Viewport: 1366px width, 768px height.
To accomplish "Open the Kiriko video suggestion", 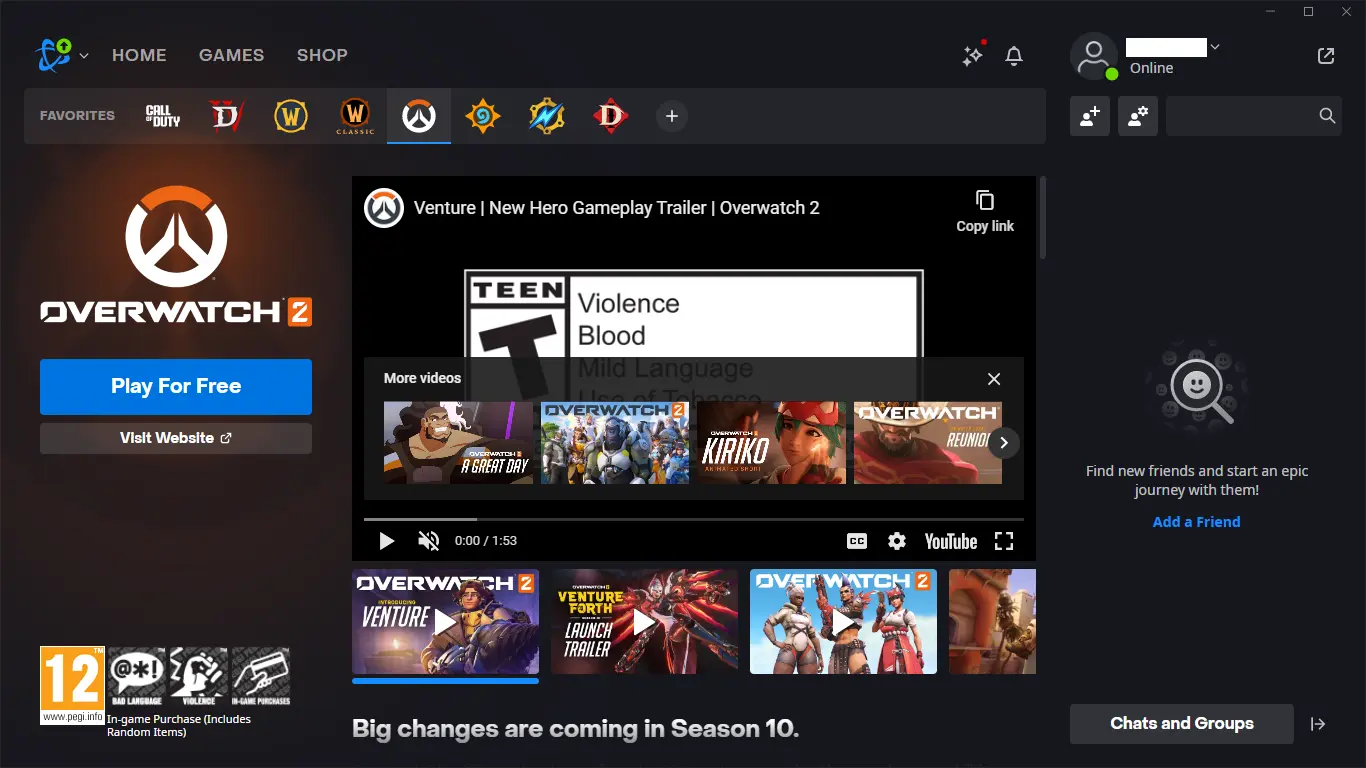I will (x=772, y=443).
